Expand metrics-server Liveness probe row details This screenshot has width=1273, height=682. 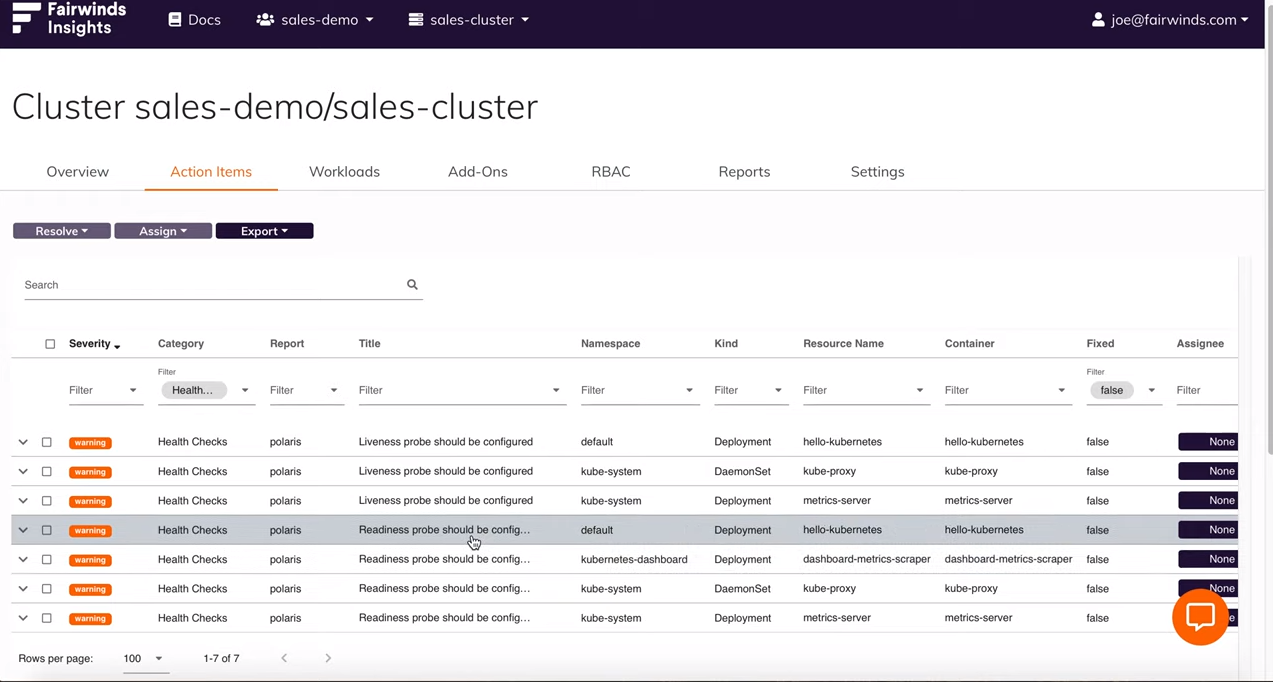tap(23, 501)
